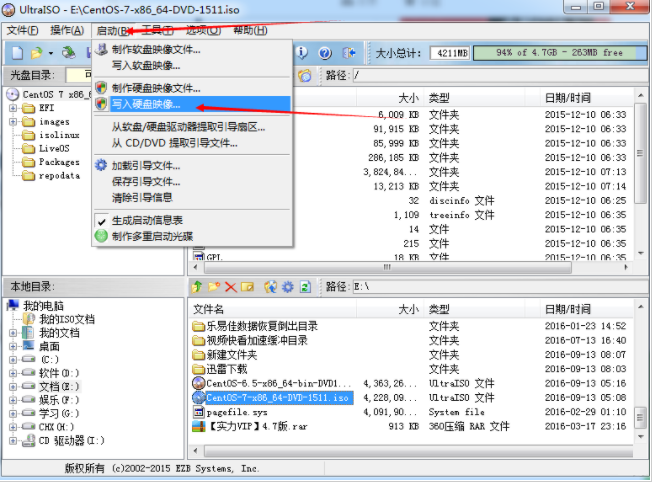Open the 操作(A) menu
Image resolution: width=655 pixels, height=489 pixels.
(67, 31)
